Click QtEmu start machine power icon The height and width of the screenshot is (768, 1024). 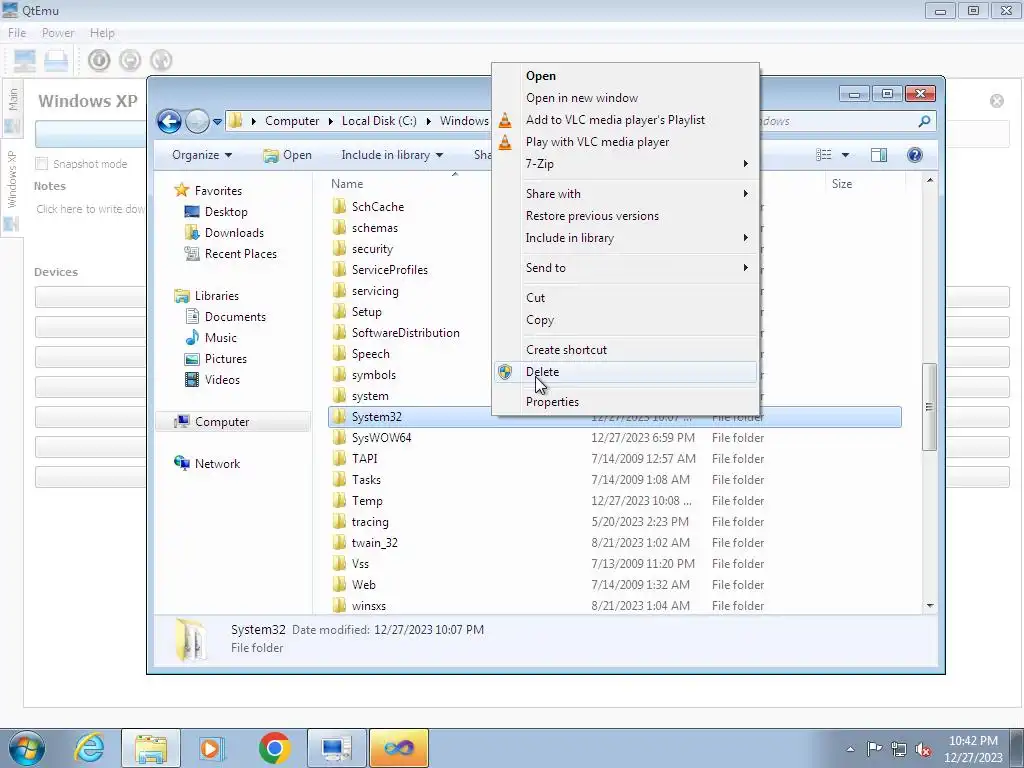point(99,60)
